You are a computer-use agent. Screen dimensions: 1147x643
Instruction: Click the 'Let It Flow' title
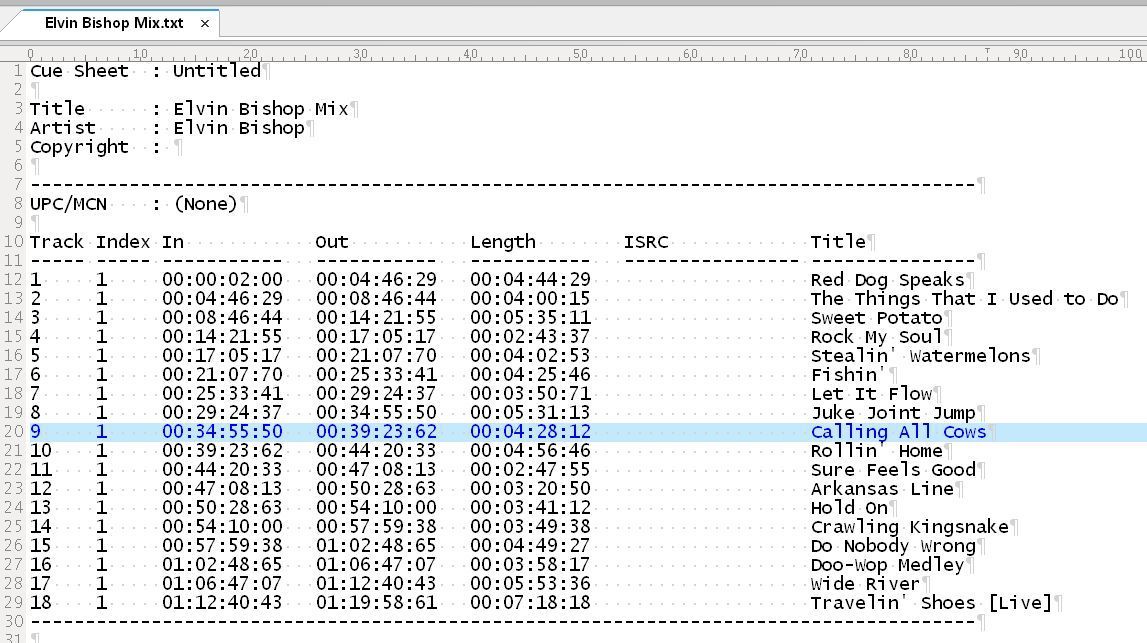pyautogui.click(x=871, y=394)
